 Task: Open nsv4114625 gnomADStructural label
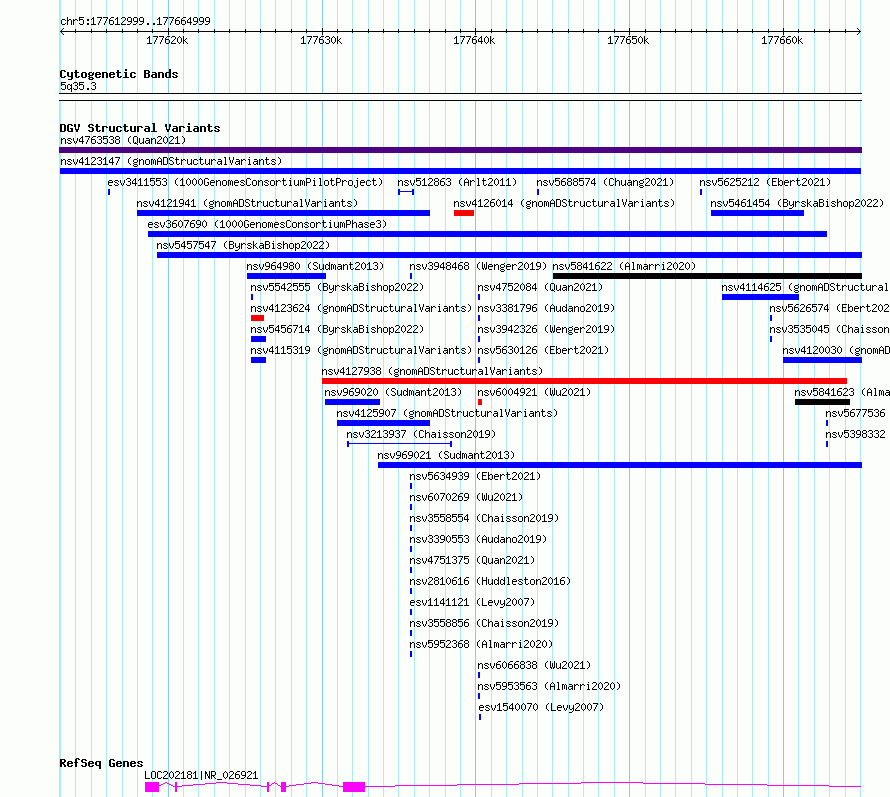805,287
